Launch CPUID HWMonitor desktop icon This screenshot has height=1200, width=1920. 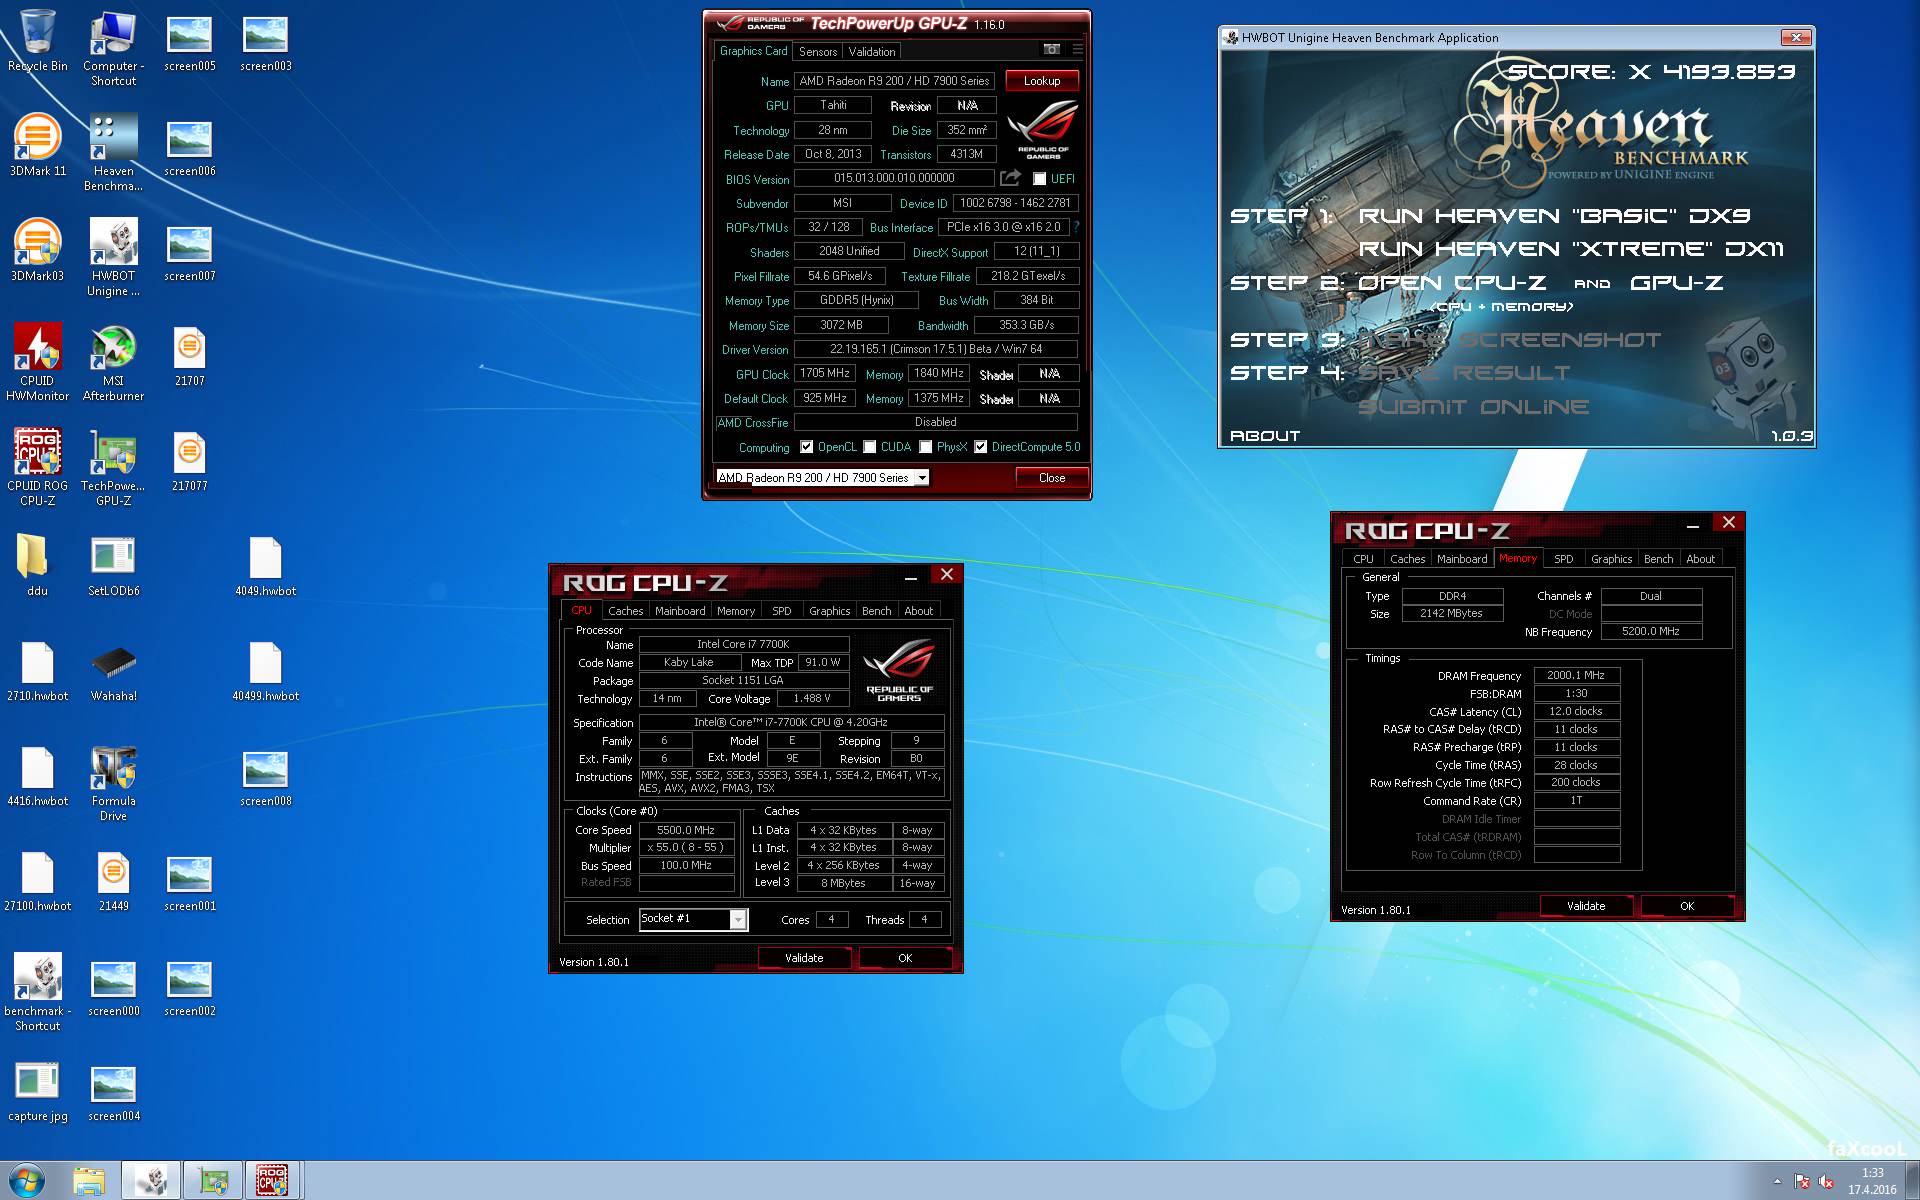tap(37, 362)
